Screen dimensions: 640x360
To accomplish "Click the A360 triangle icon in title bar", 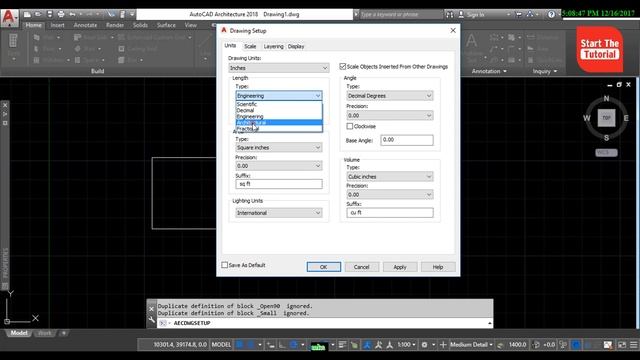I will [530, 14].
